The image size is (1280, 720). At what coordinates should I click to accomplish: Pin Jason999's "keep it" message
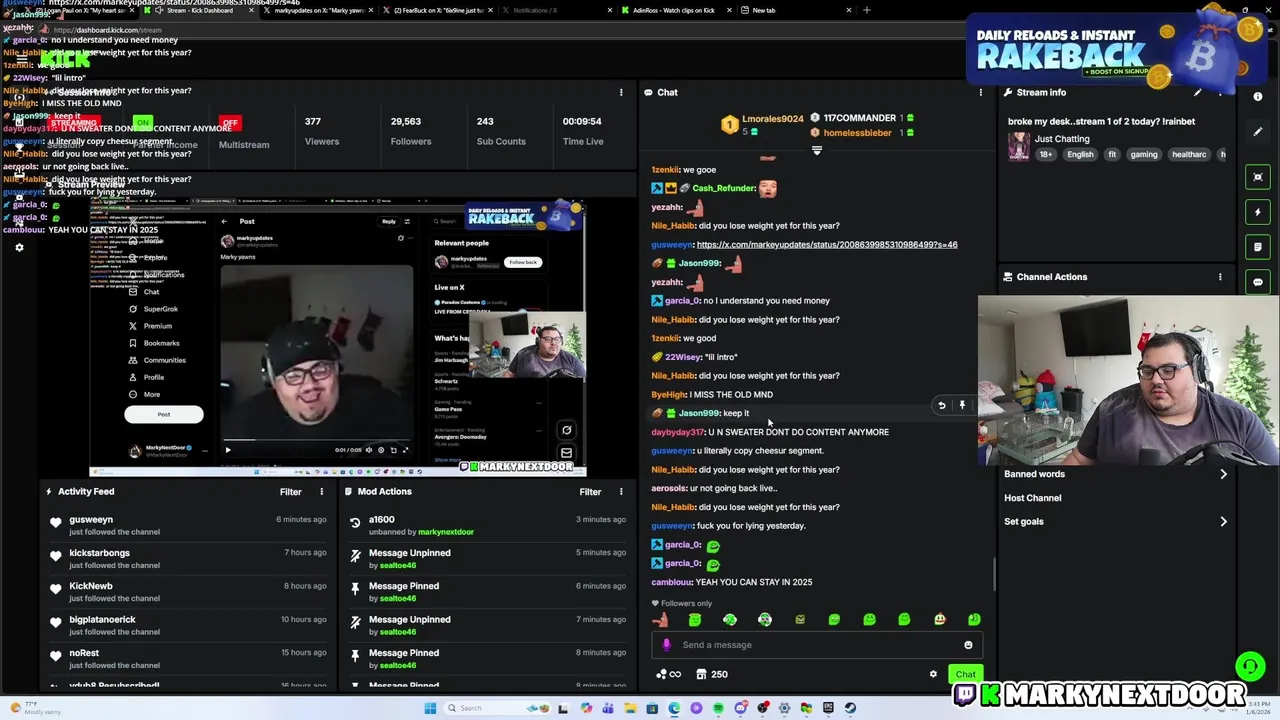coord(962,405)
